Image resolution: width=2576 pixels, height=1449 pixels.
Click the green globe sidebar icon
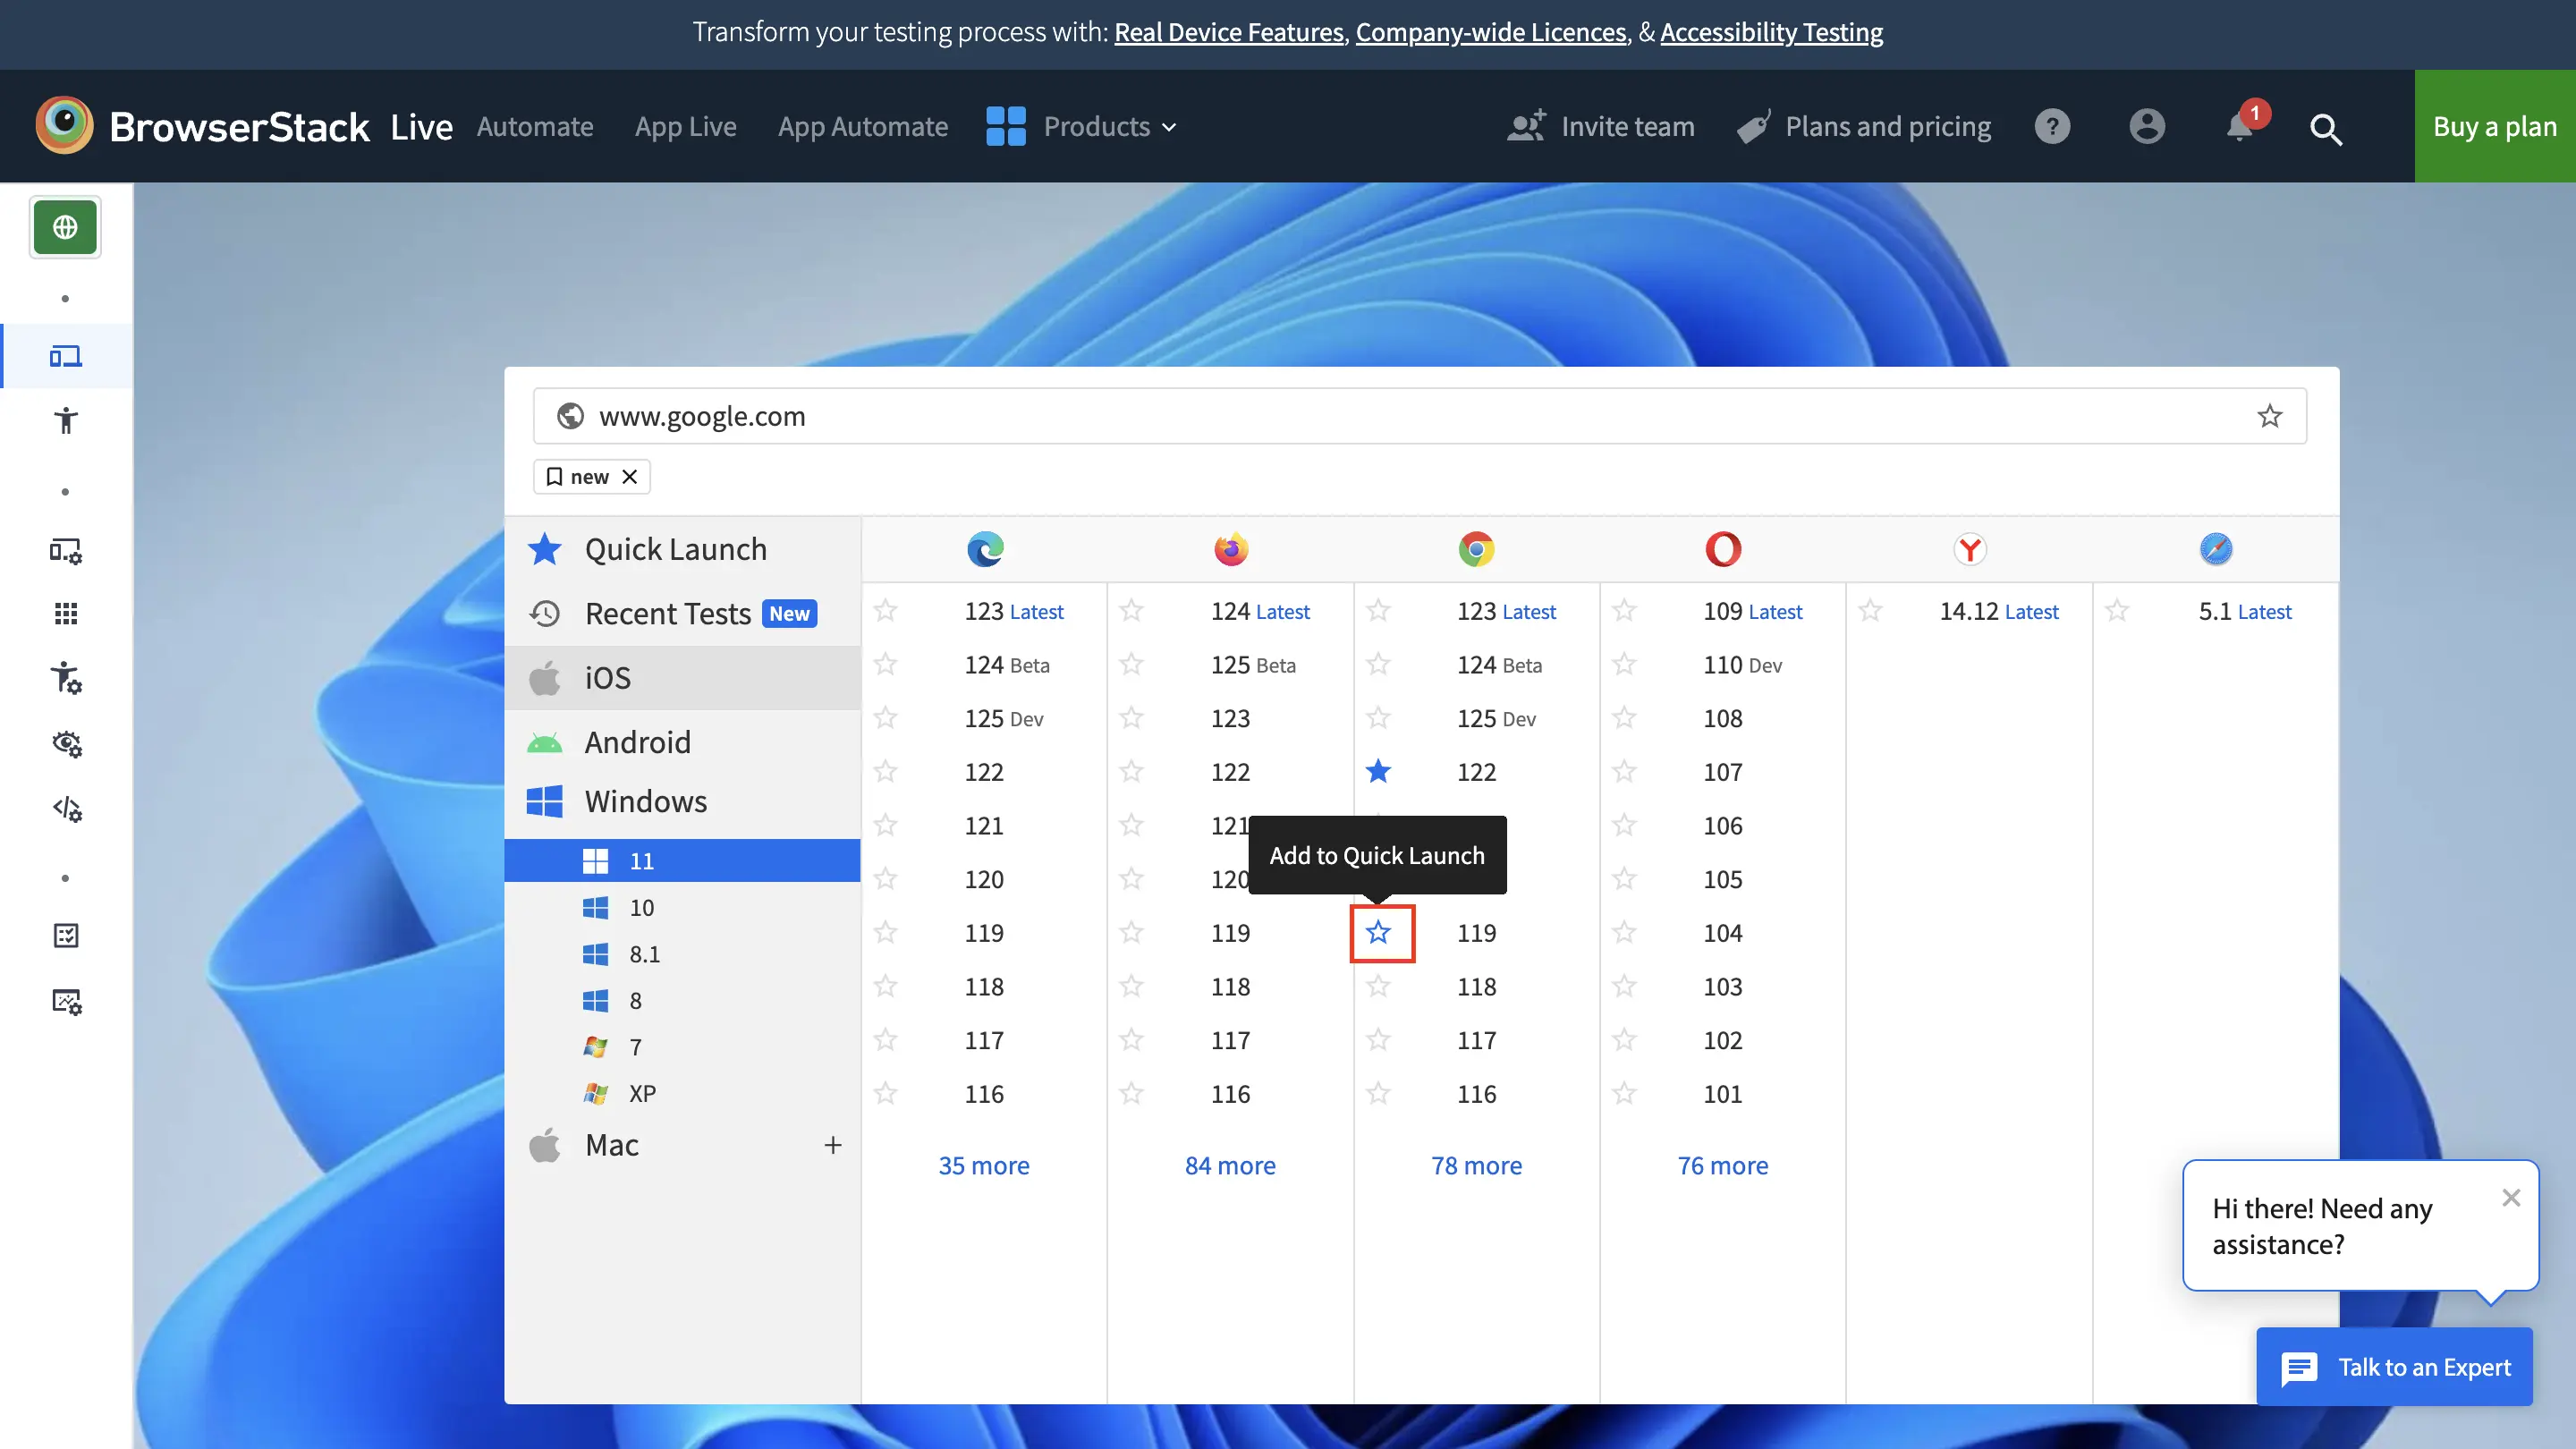pos(65,227)
